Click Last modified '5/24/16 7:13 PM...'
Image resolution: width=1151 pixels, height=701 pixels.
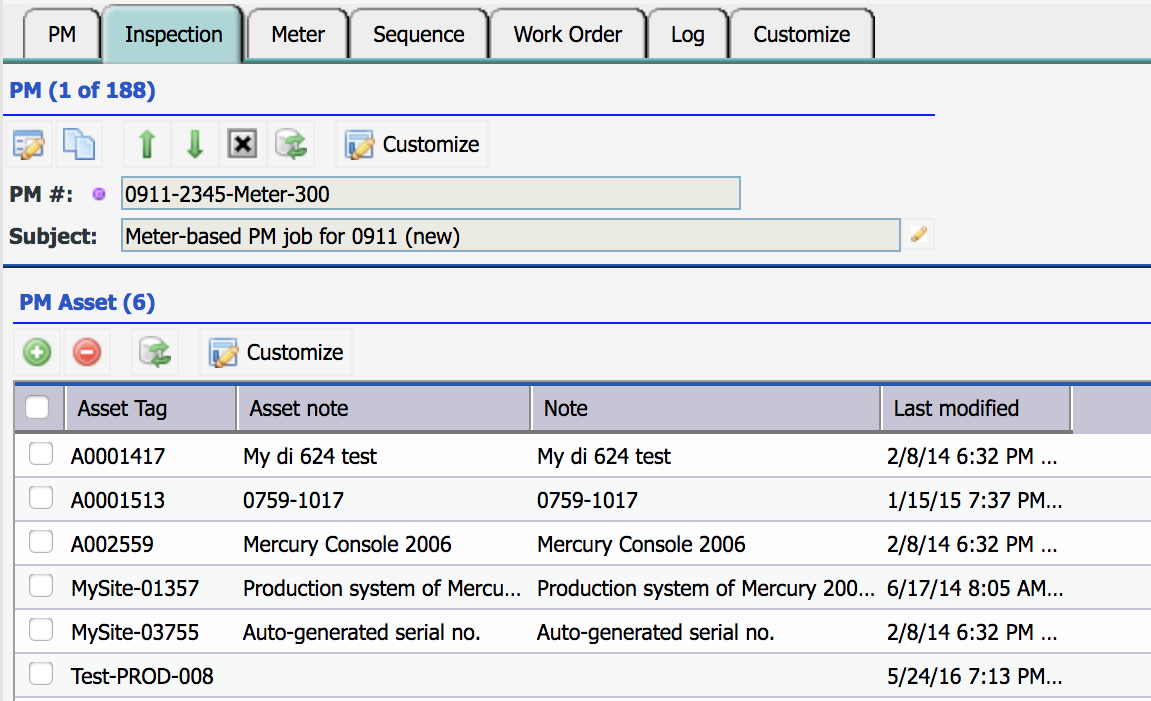click(x=975, y=677)
